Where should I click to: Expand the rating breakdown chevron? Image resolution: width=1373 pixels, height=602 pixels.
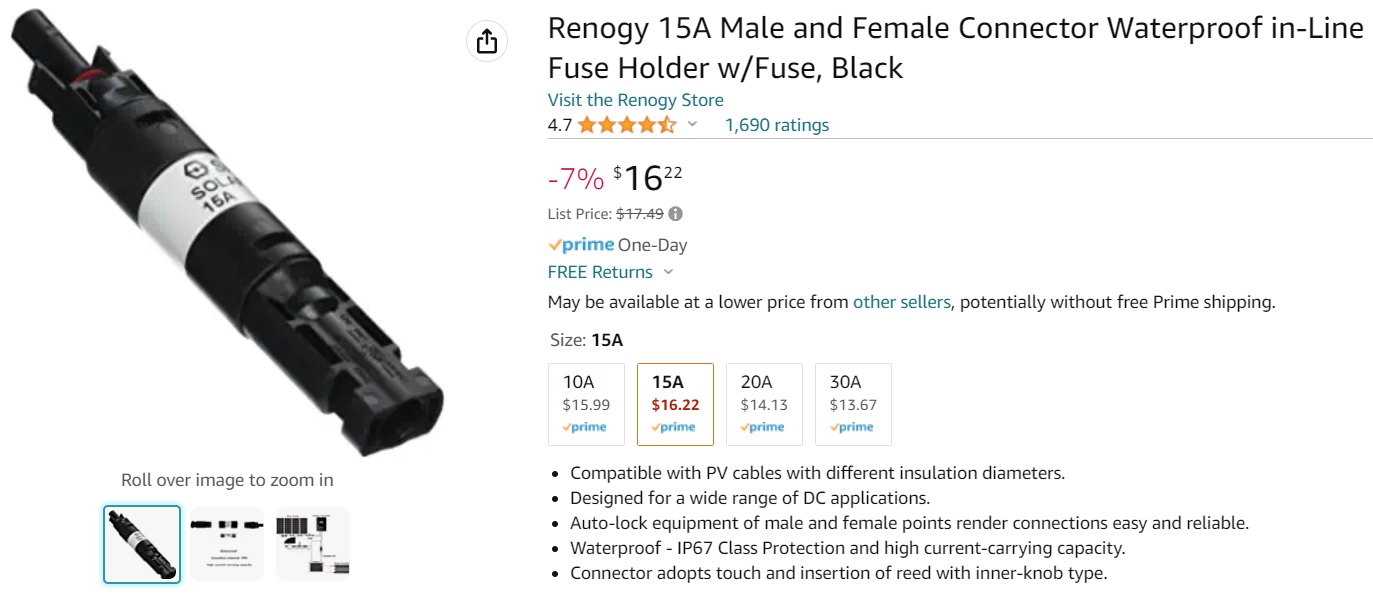pos(692,125)
